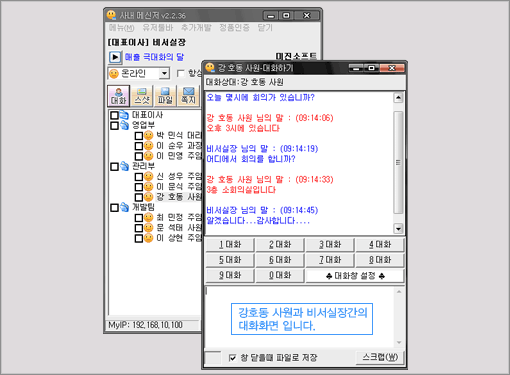Select 신 성우 주임 in the user tree
The width and height of the screenshot is (510, 375).
(x=179, y=176)
